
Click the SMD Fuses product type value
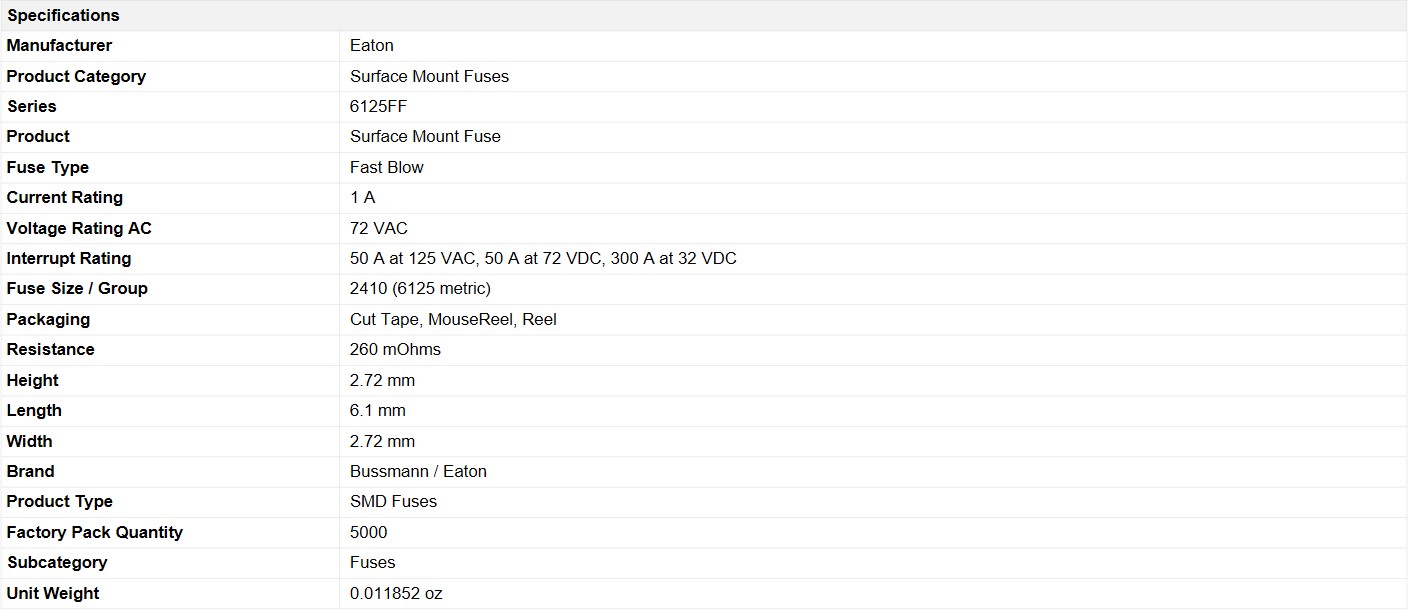[393, 501]
